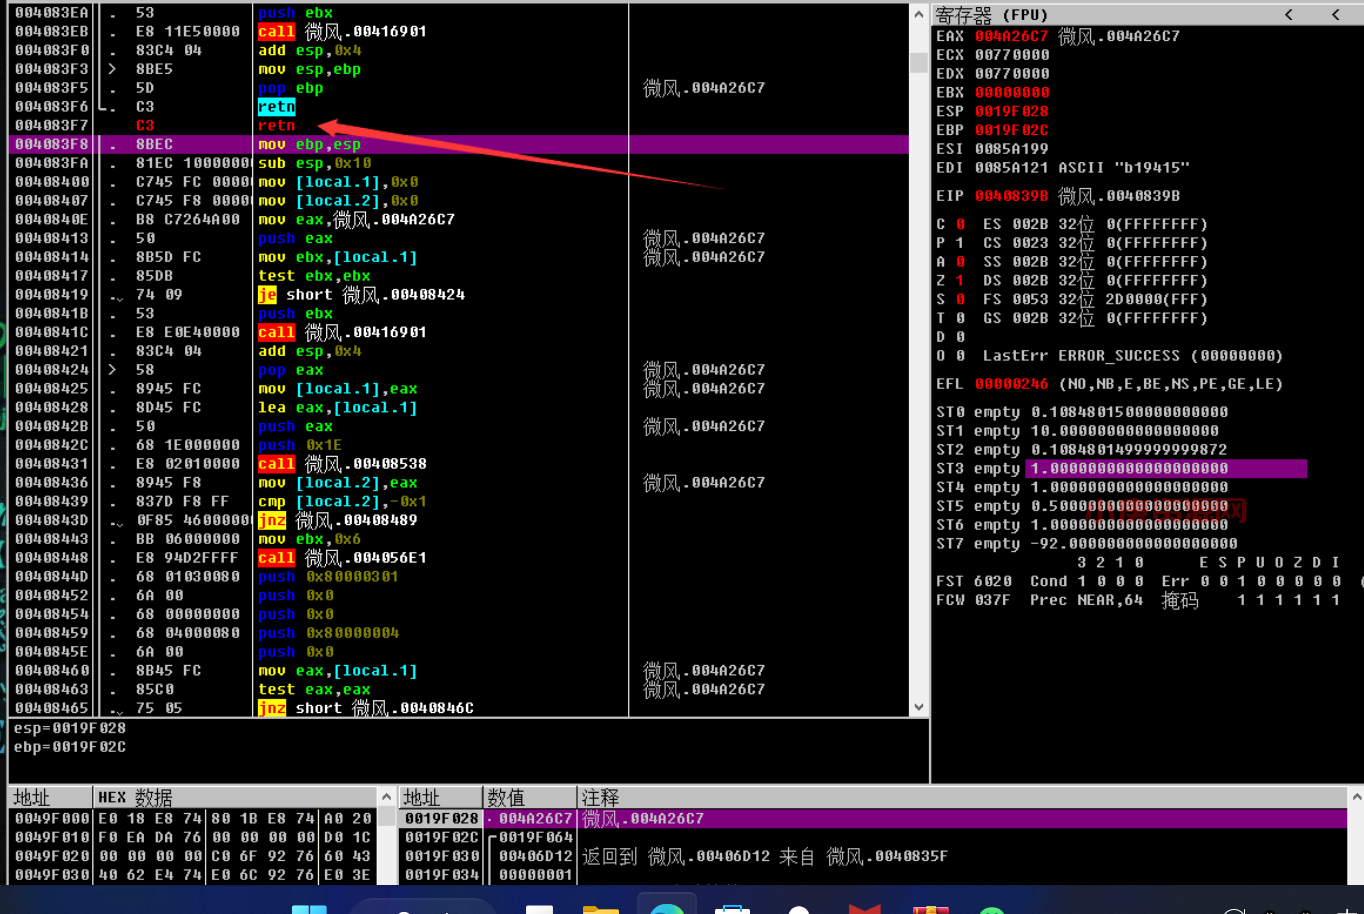This screenshot has height=914, width=1364.
Task: Click the Windows Start icon in taskbar
Action: tap(309, 908)
